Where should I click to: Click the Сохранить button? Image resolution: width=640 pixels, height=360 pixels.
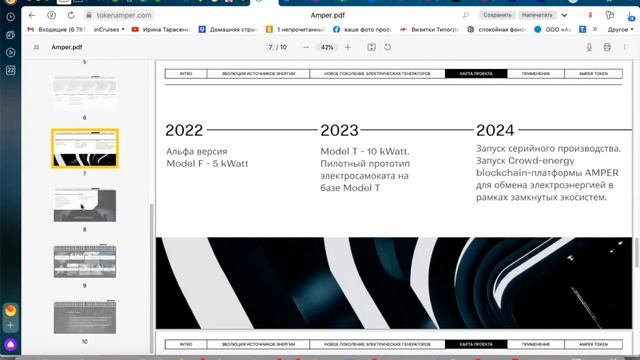497,15
